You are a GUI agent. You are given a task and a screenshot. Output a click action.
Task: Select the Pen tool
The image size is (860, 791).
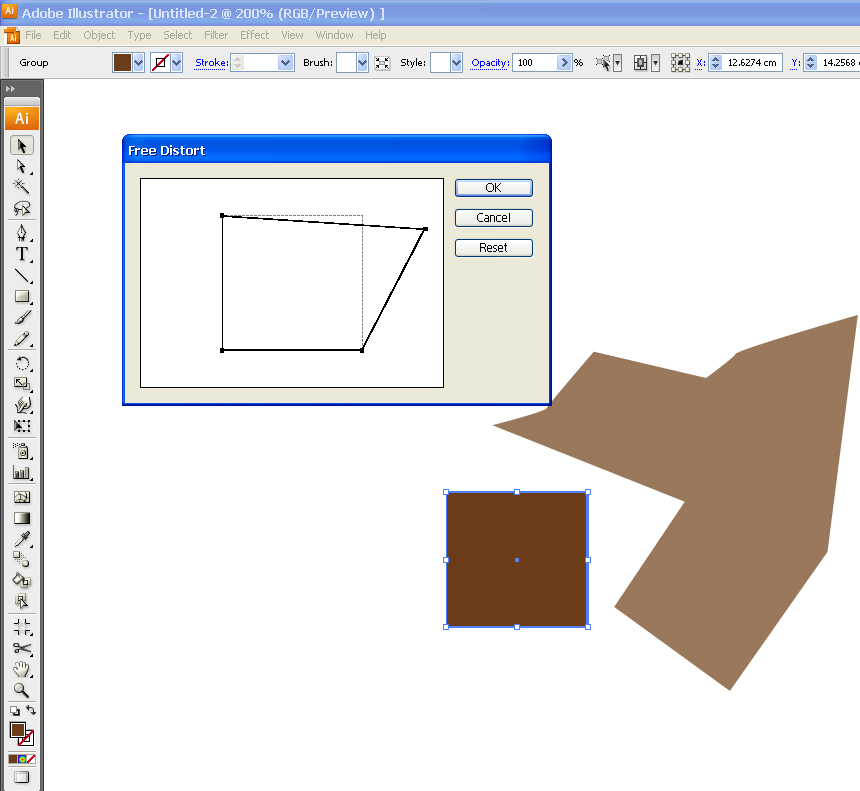point(21,233)
